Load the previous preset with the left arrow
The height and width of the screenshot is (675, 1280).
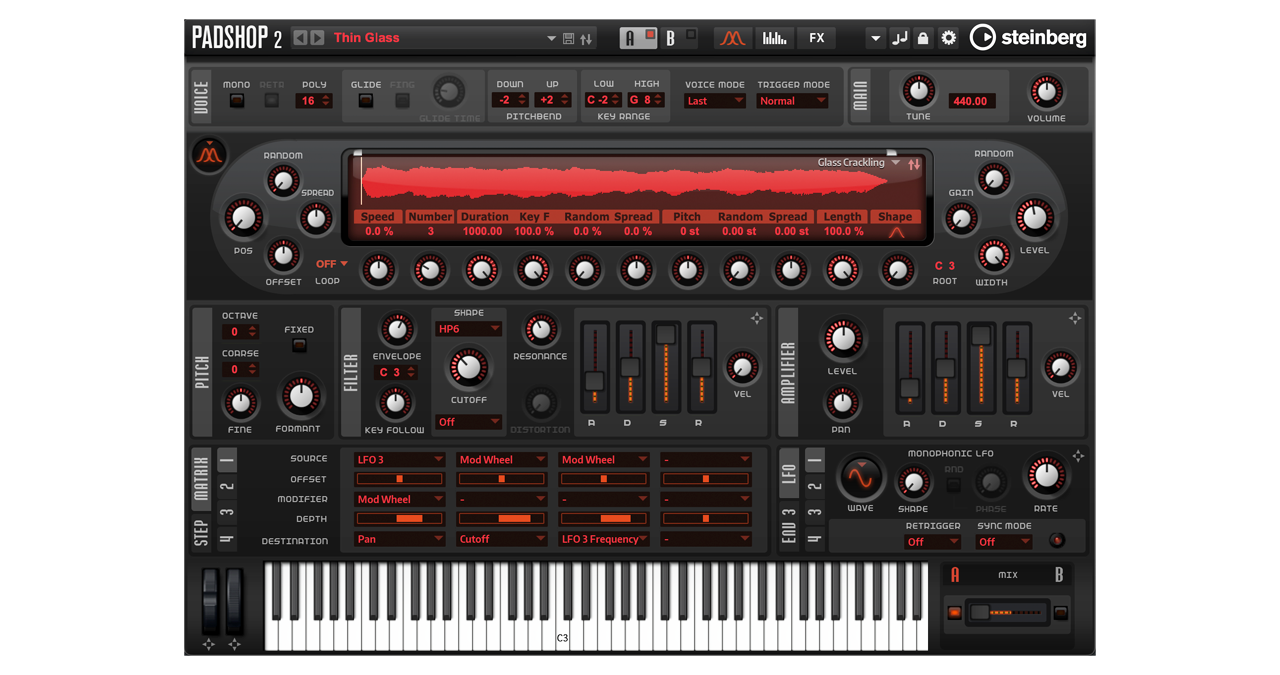[300, 38]
